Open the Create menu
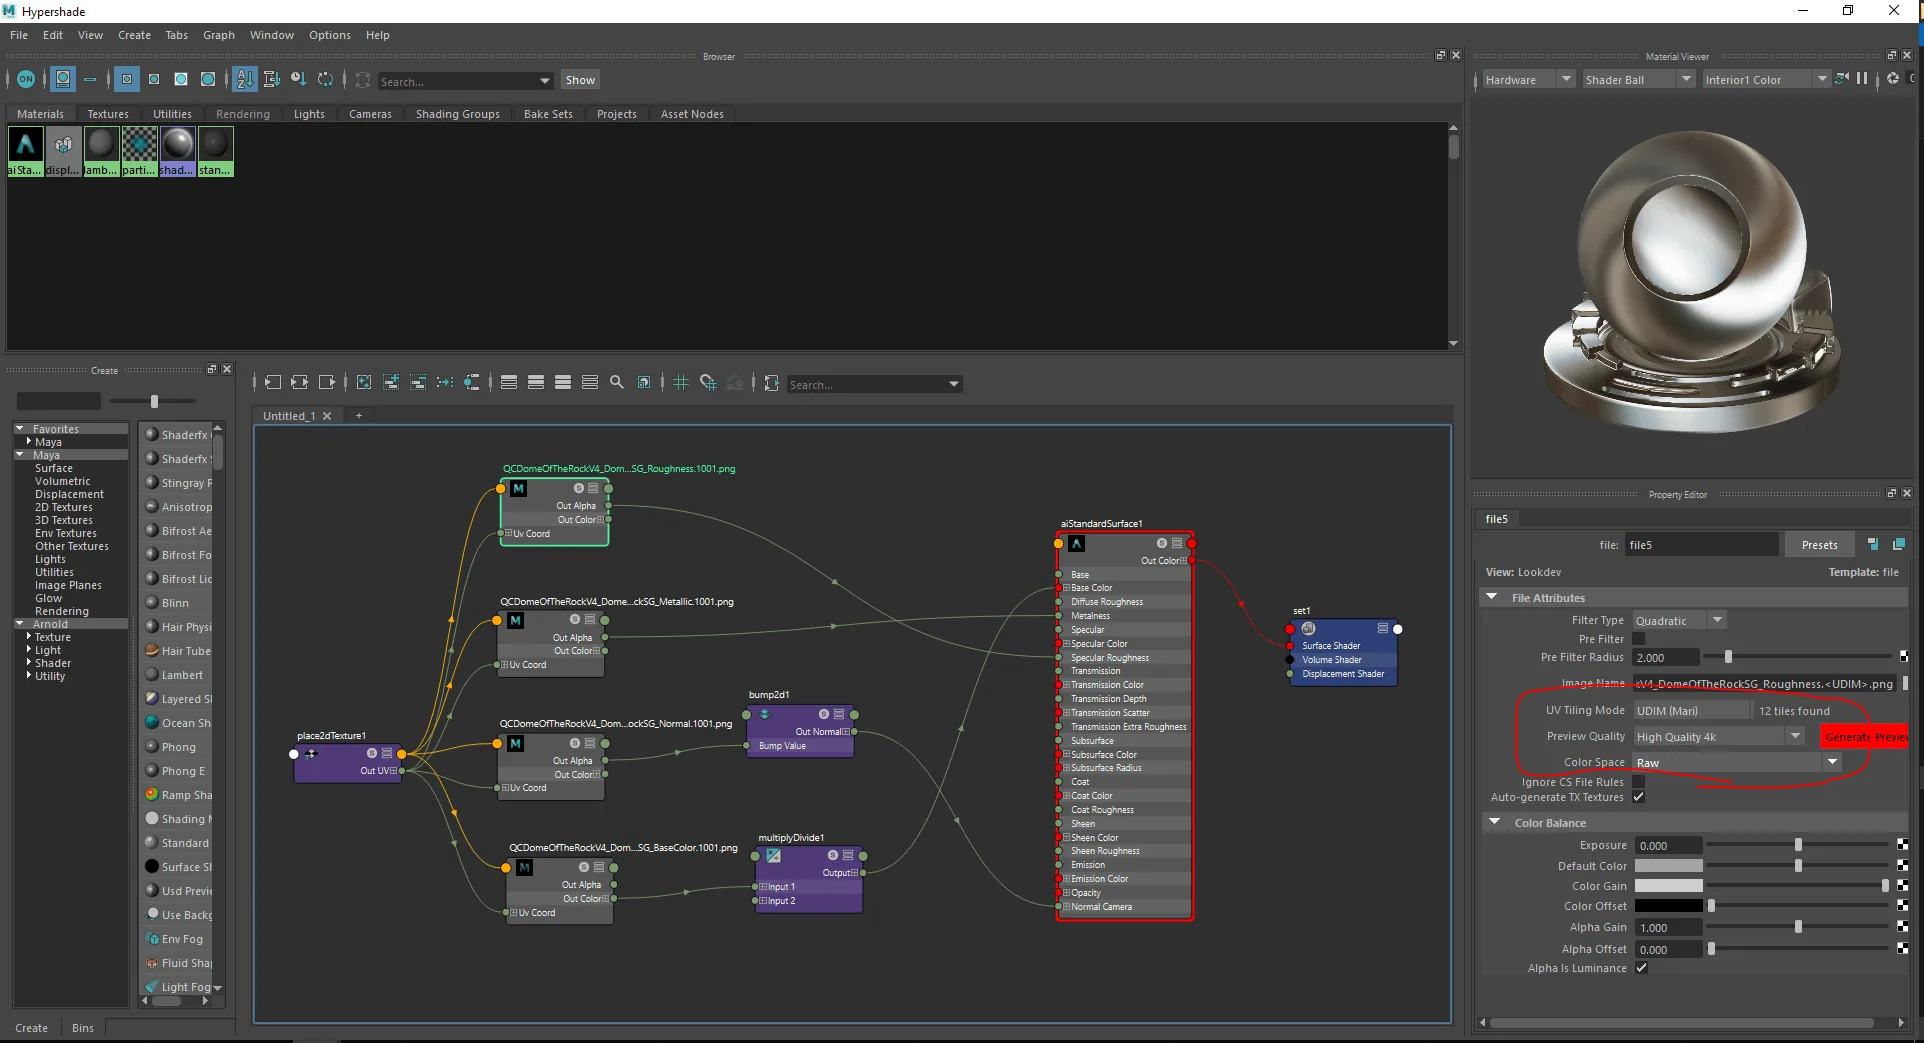1924x1043 pixels. tap(134, 35)
